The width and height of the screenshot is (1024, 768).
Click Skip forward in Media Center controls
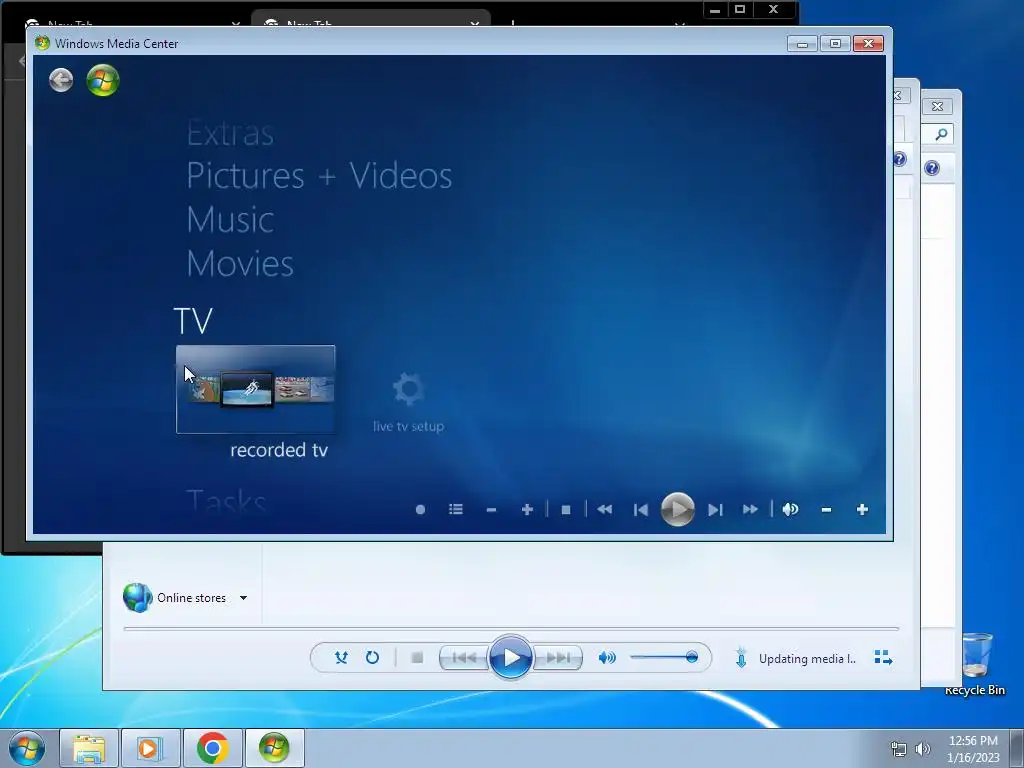(x=715, y=509)
